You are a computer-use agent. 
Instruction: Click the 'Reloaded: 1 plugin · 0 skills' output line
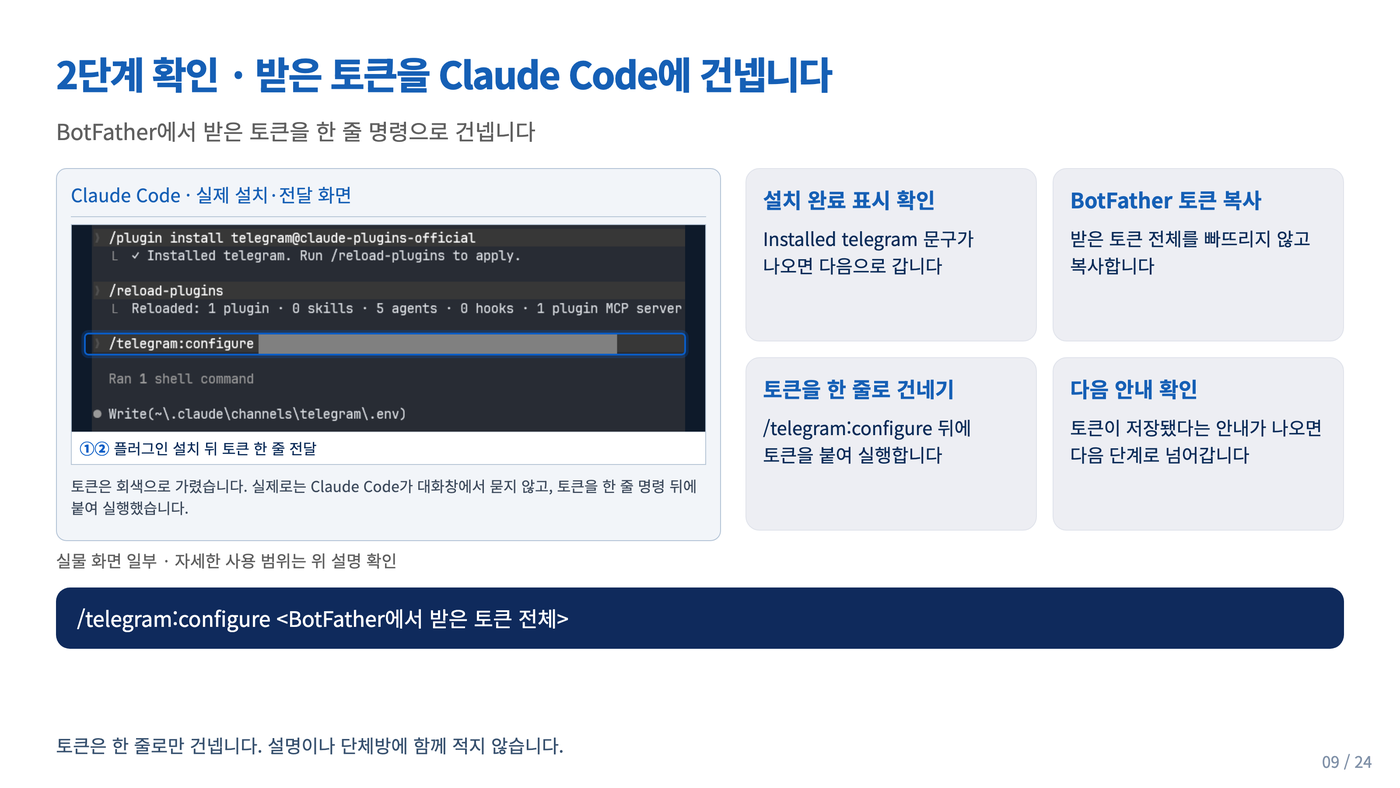406,309
